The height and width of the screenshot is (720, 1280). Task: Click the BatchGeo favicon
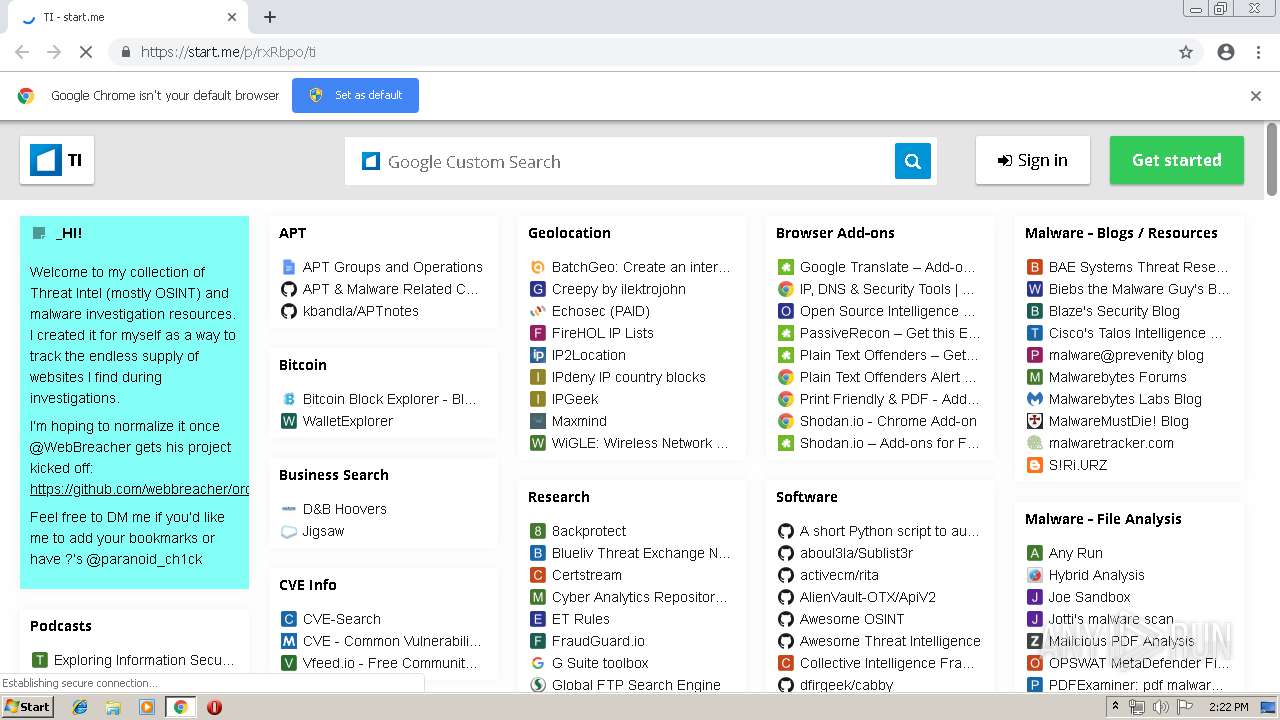click(538, 267)
